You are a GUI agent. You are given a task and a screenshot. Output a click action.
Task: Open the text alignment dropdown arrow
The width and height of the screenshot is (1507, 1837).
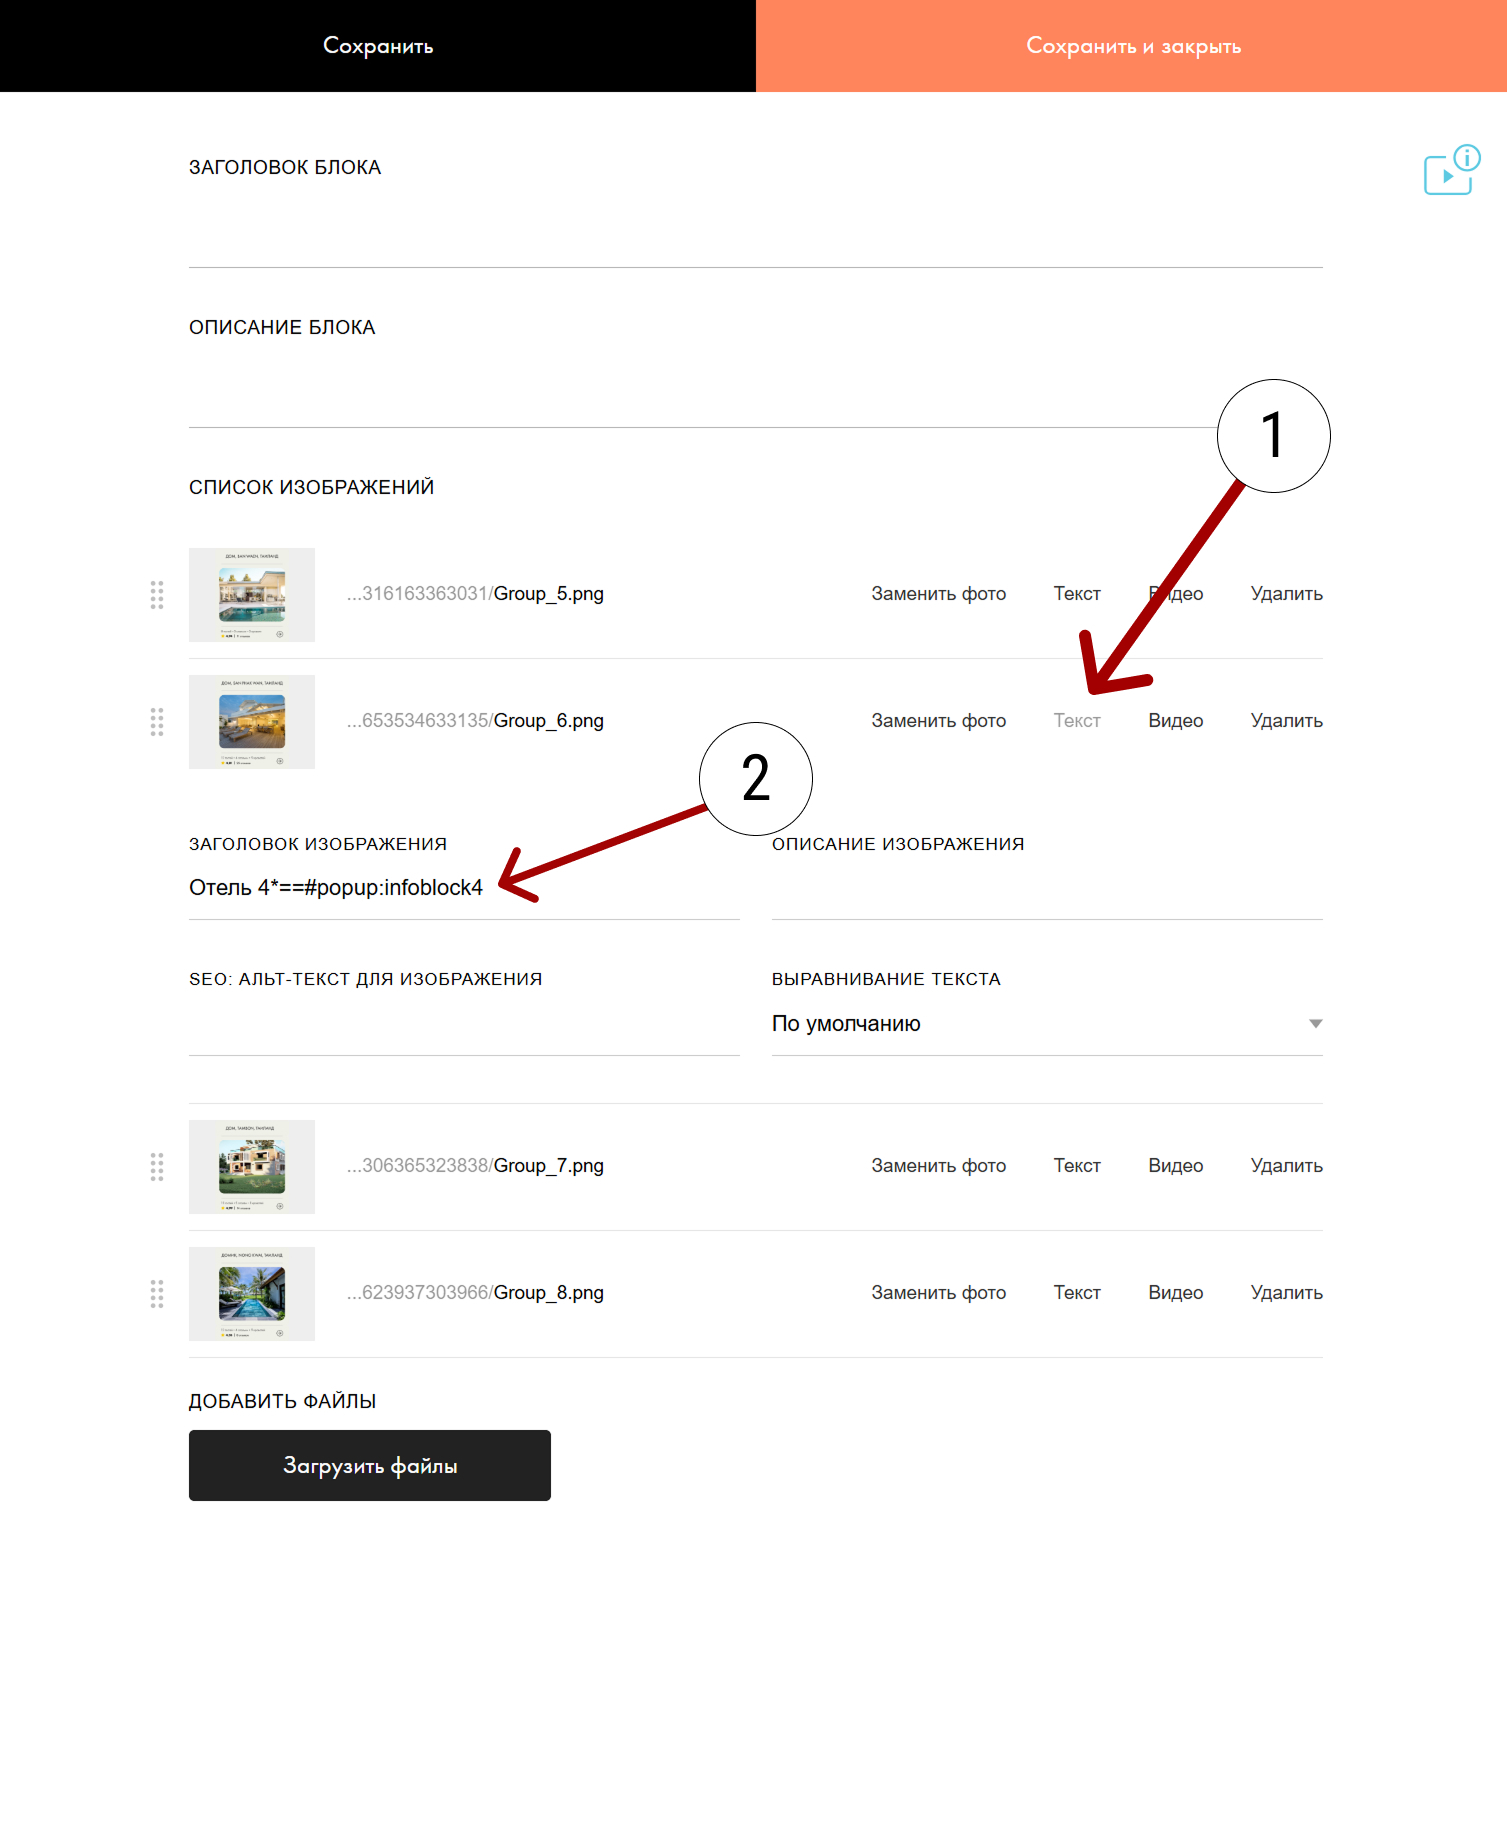[x=1315, y=1024]
